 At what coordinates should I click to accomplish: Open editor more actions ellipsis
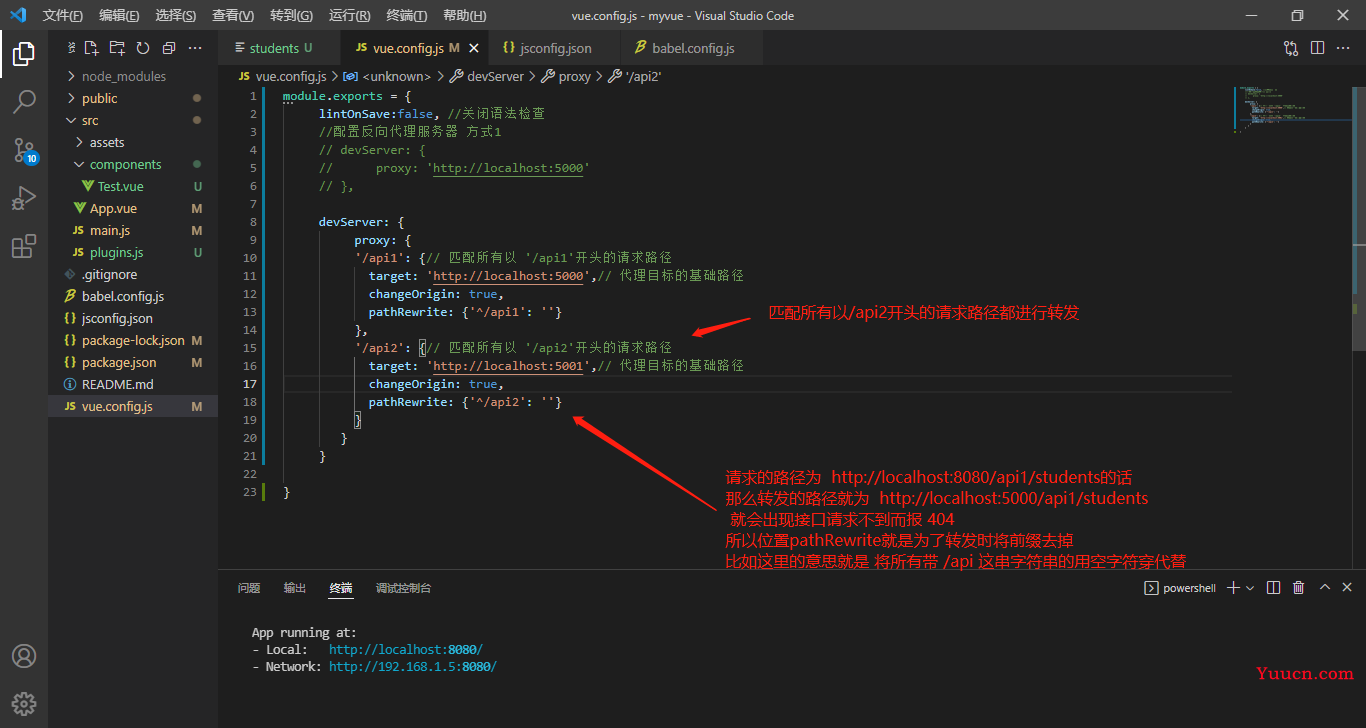(1344, 48)
